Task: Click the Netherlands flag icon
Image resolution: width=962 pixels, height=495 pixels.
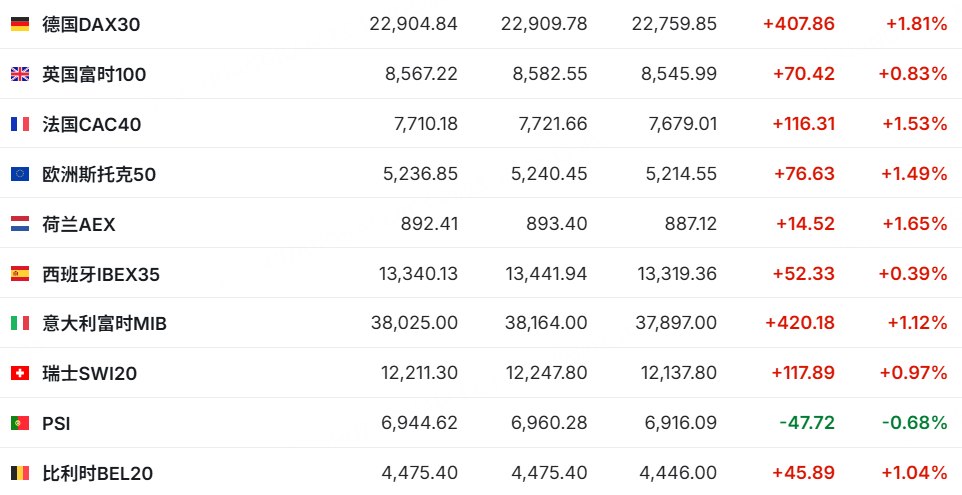Action: coord(20,224)
